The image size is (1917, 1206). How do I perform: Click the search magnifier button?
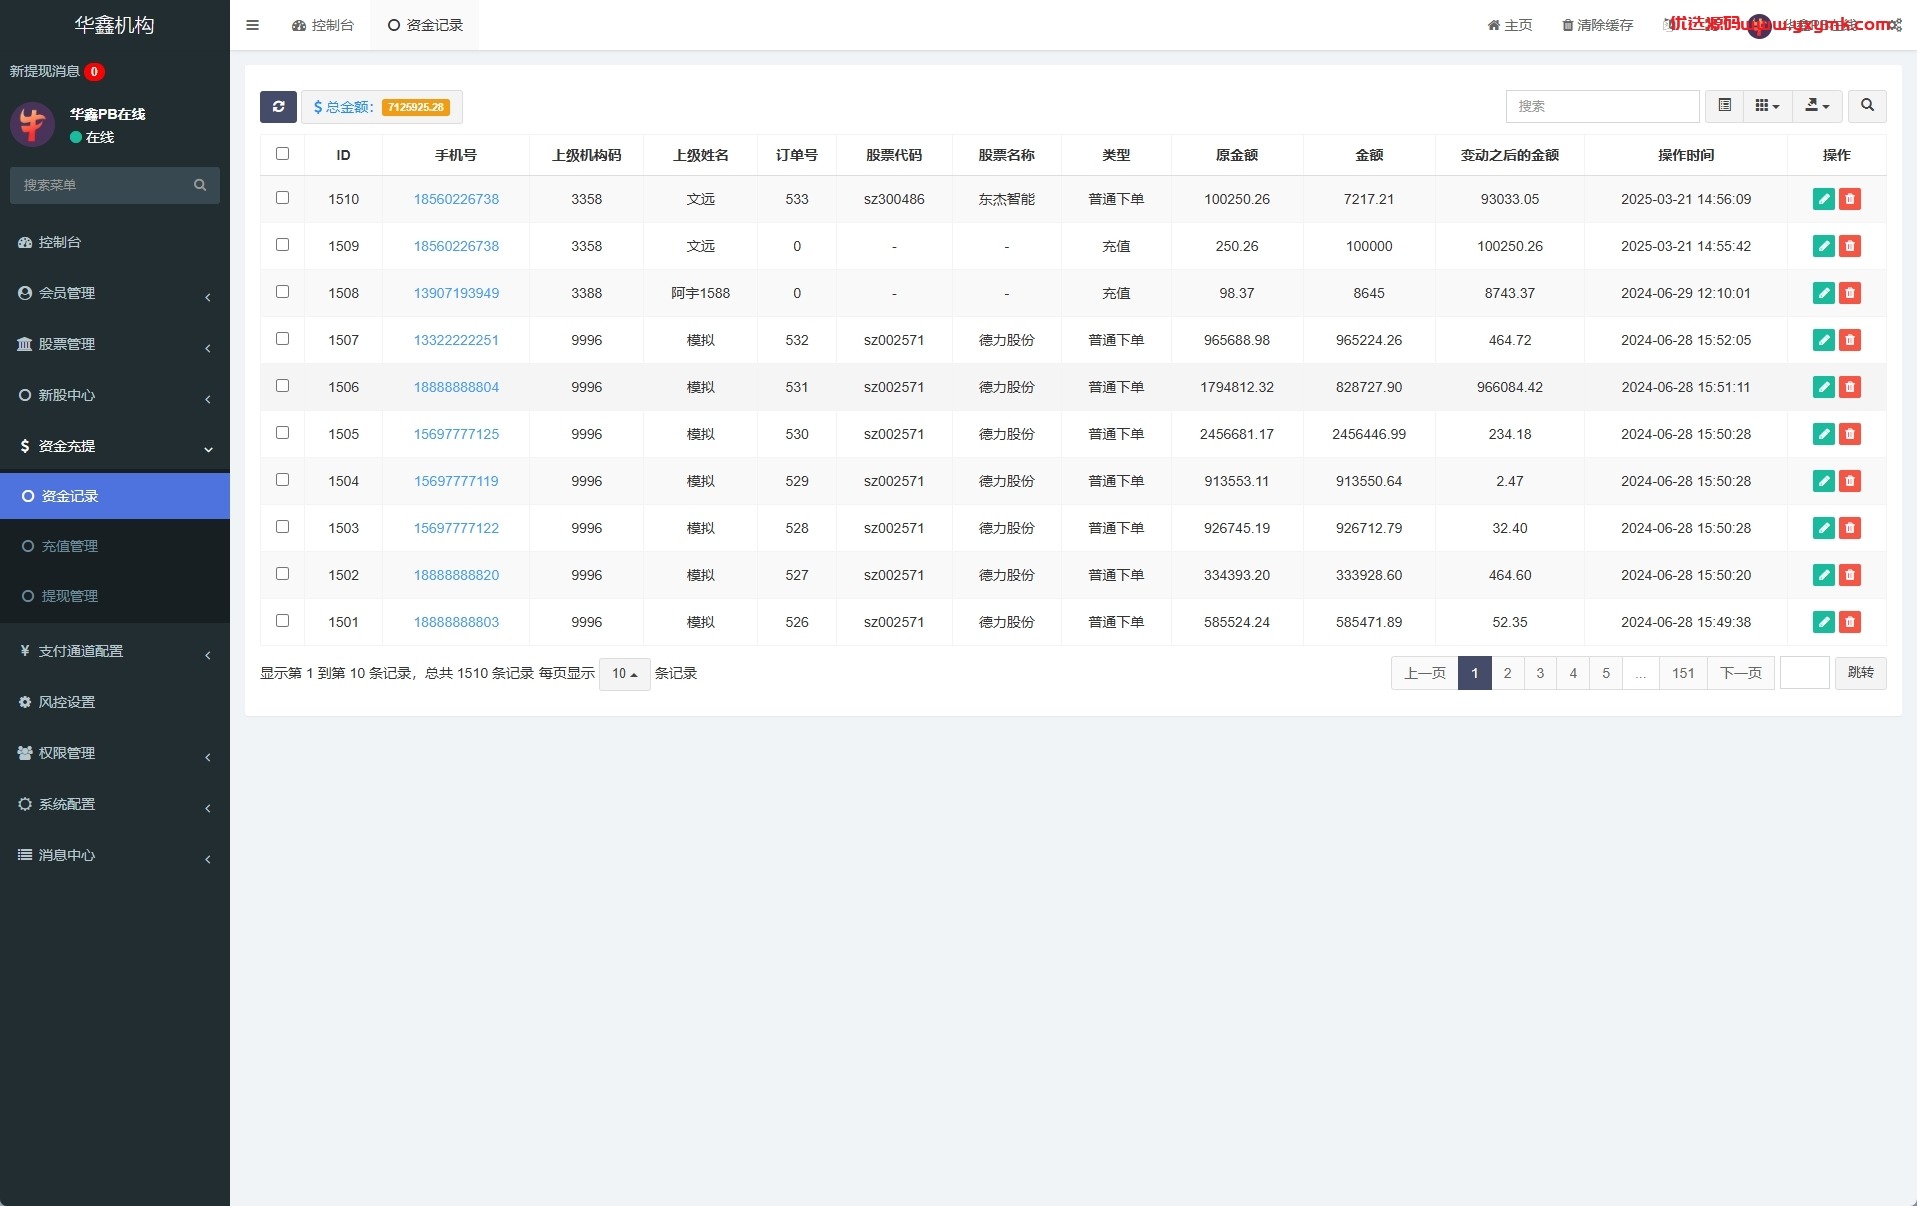pos(1867,106)
